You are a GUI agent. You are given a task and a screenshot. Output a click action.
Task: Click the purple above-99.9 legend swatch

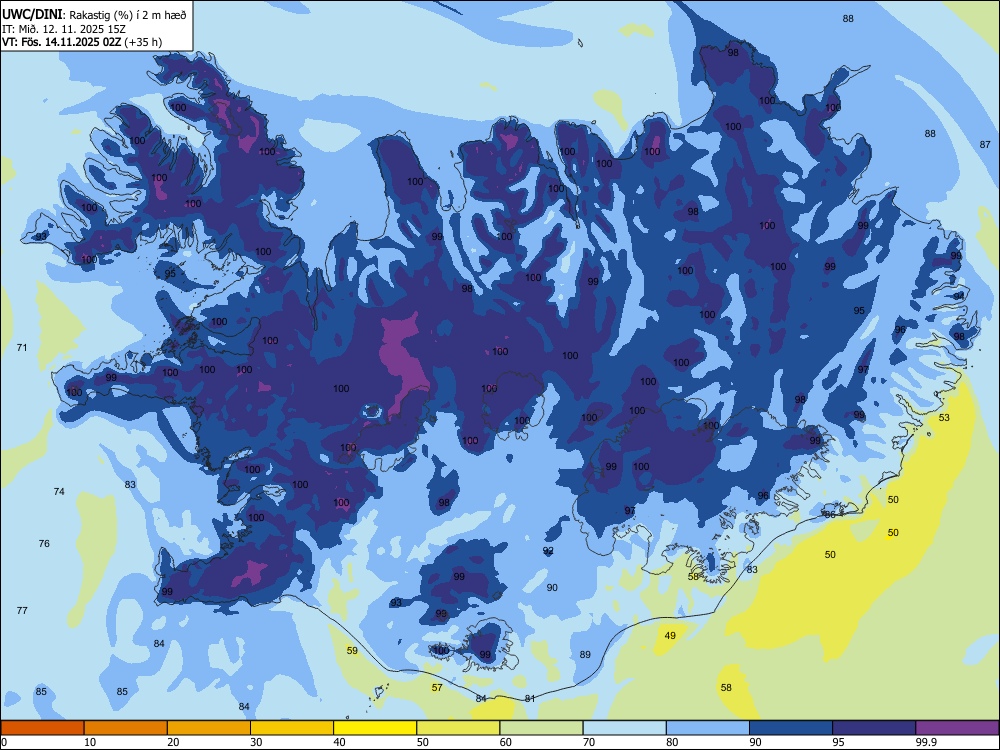click(957, 728)
